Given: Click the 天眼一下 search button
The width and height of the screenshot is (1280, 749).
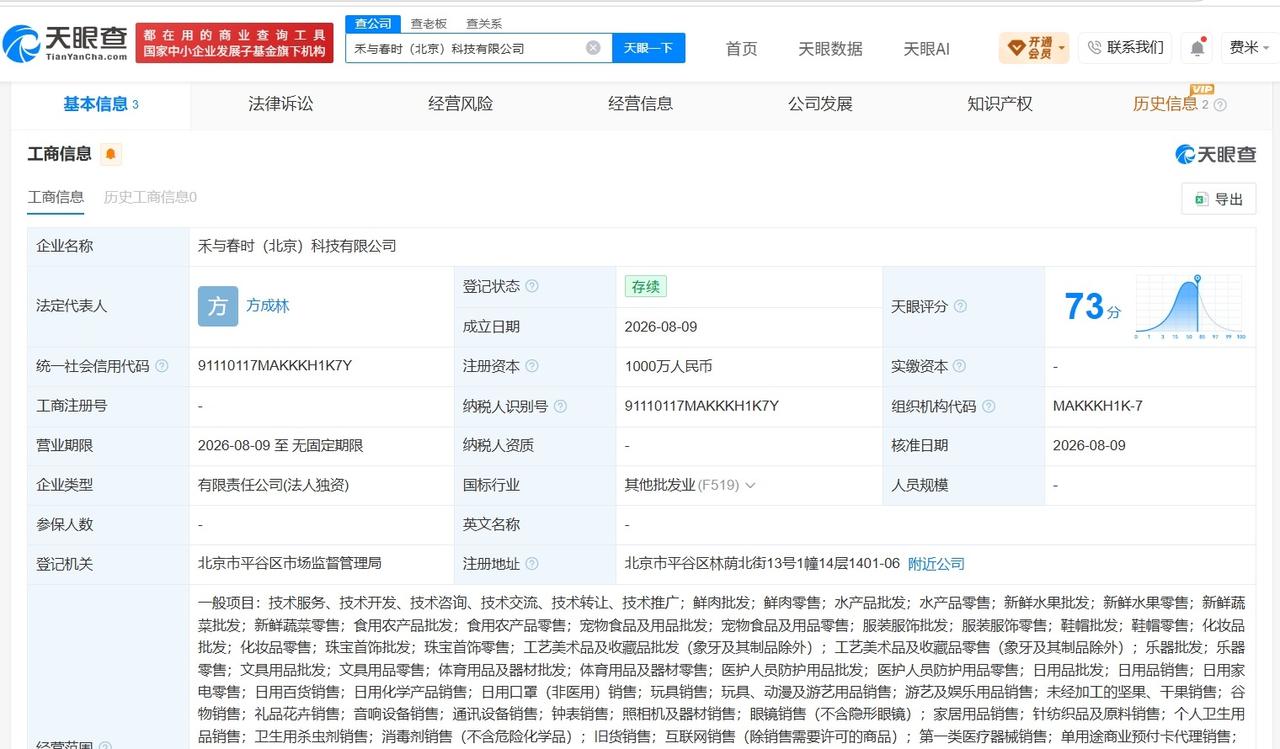Looking at the screenshot, I should (648, 48).
